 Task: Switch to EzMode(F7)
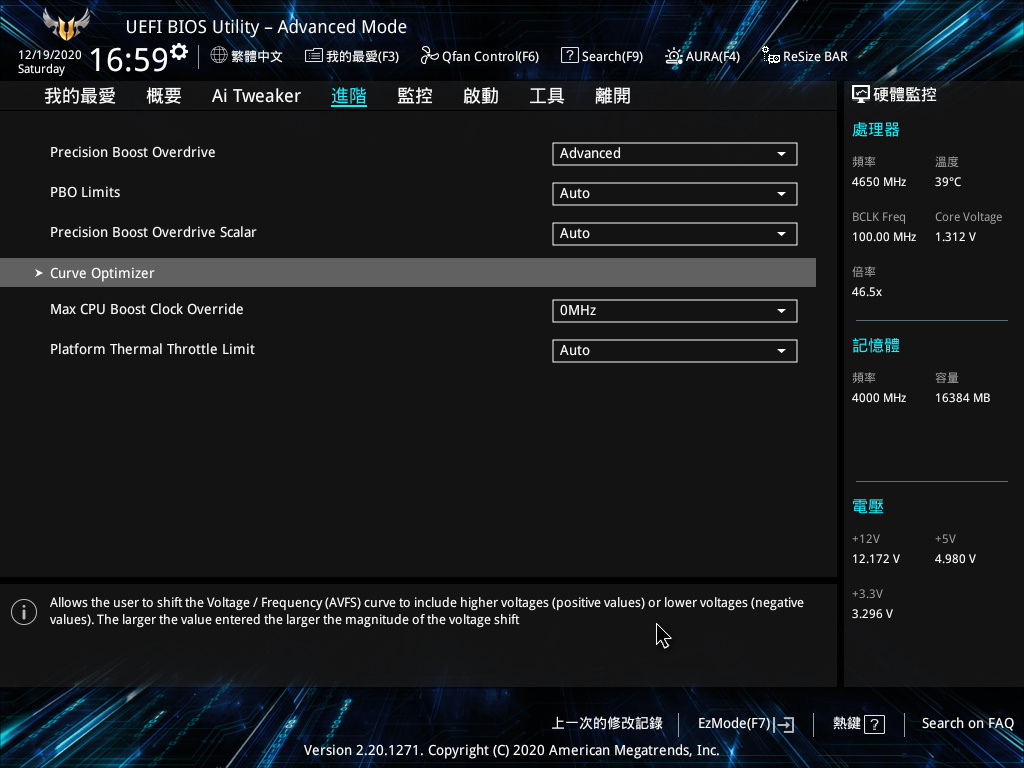point(746,724)
